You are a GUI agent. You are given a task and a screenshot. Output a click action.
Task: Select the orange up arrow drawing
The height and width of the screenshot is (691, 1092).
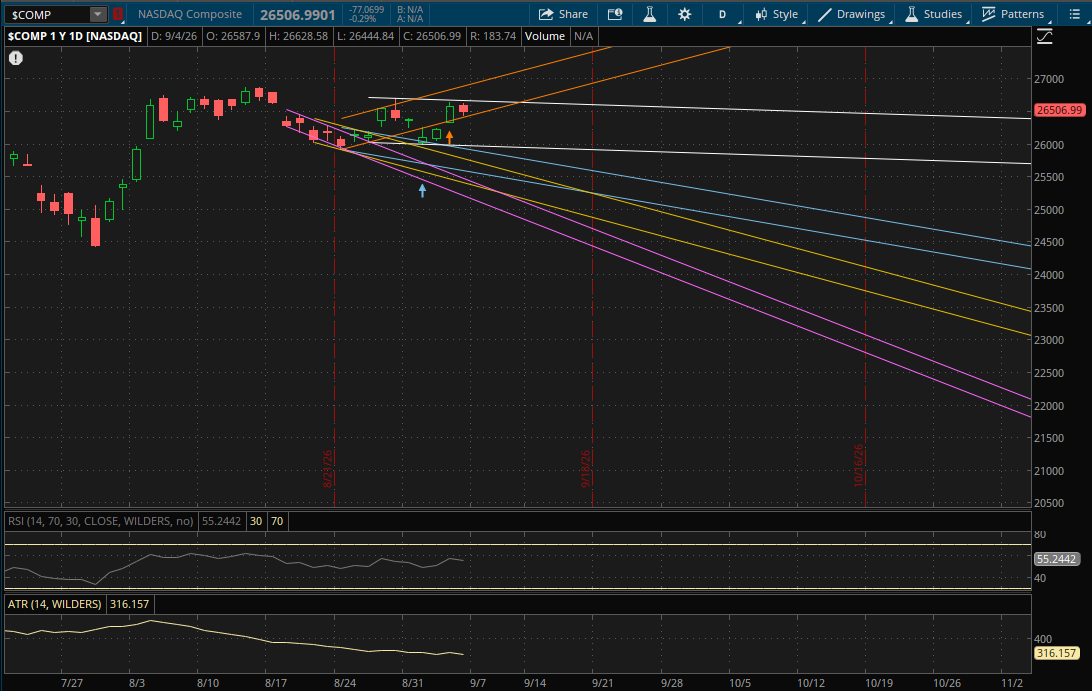pos(449,137)
